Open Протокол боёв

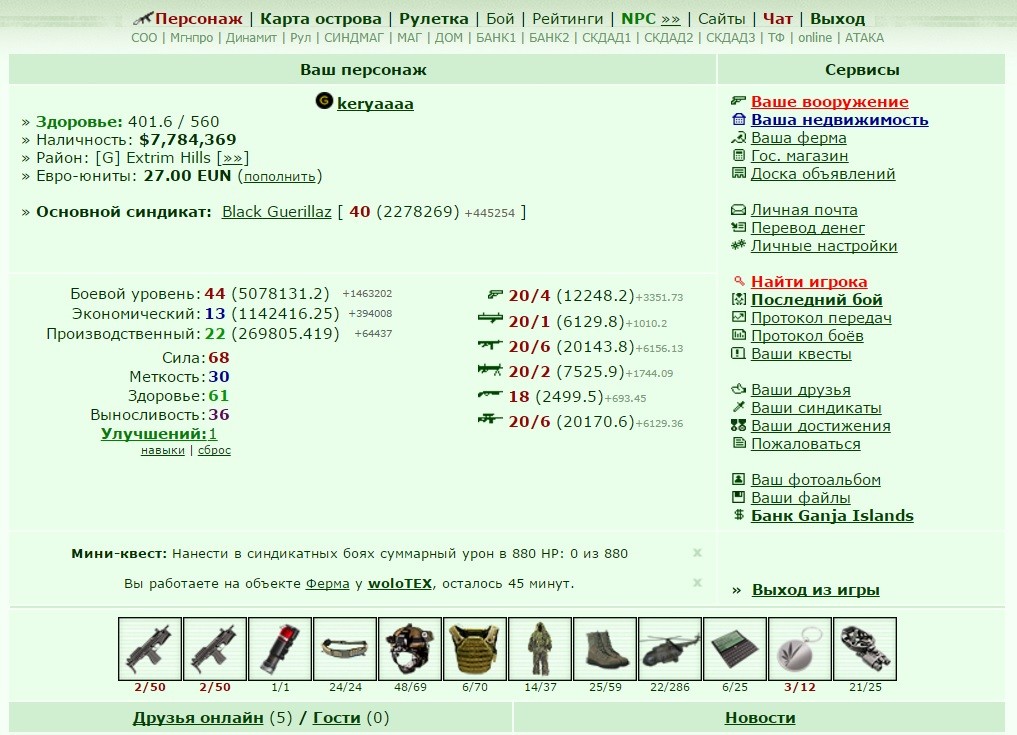click(x=807, y=336)
